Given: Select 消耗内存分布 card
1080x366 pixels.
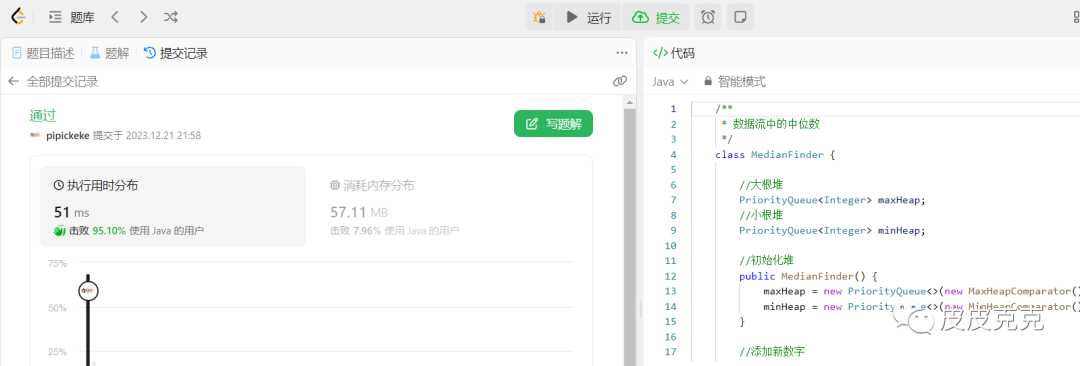Looking at the screenshot, I should pos(449,207).
